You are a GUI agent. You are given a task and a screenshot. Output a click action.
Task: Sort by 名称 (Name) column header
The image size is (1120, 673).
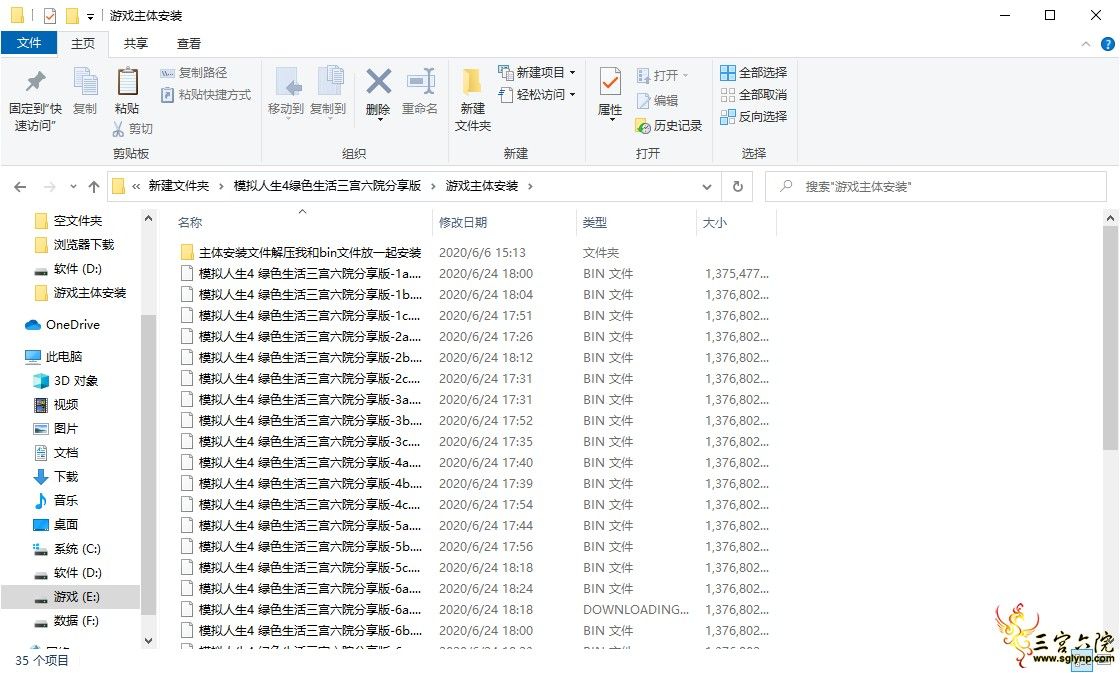pos(190,223)
